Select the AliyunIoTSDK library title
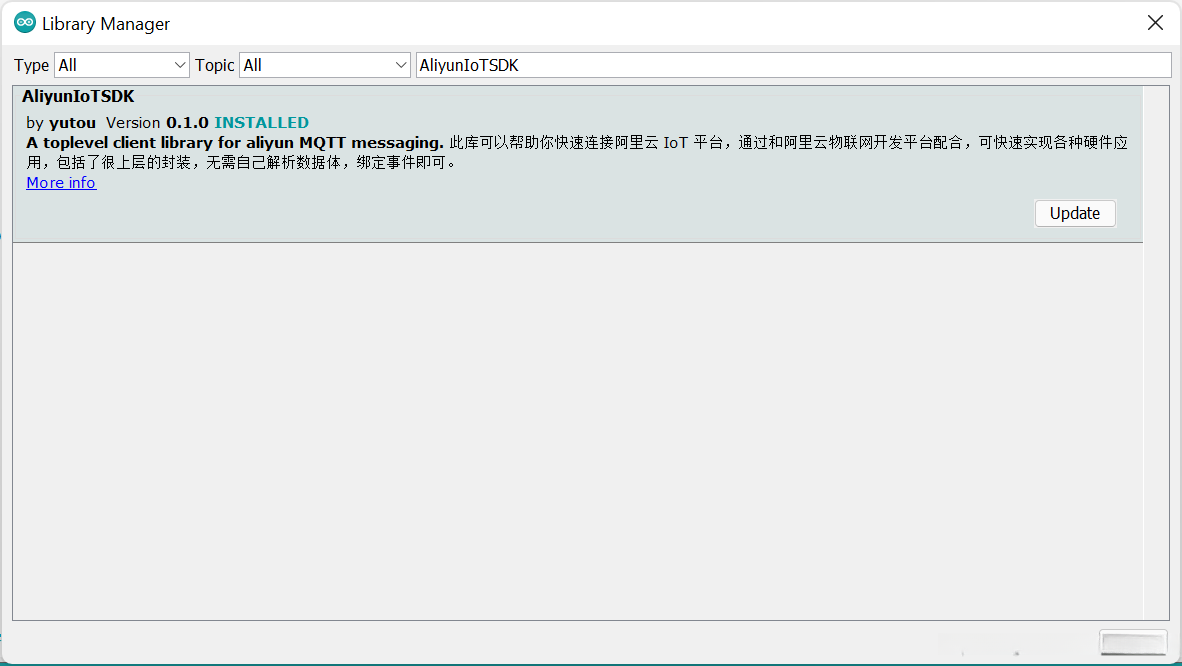This screenshot has width=1182, height=666. coord(78,97)
